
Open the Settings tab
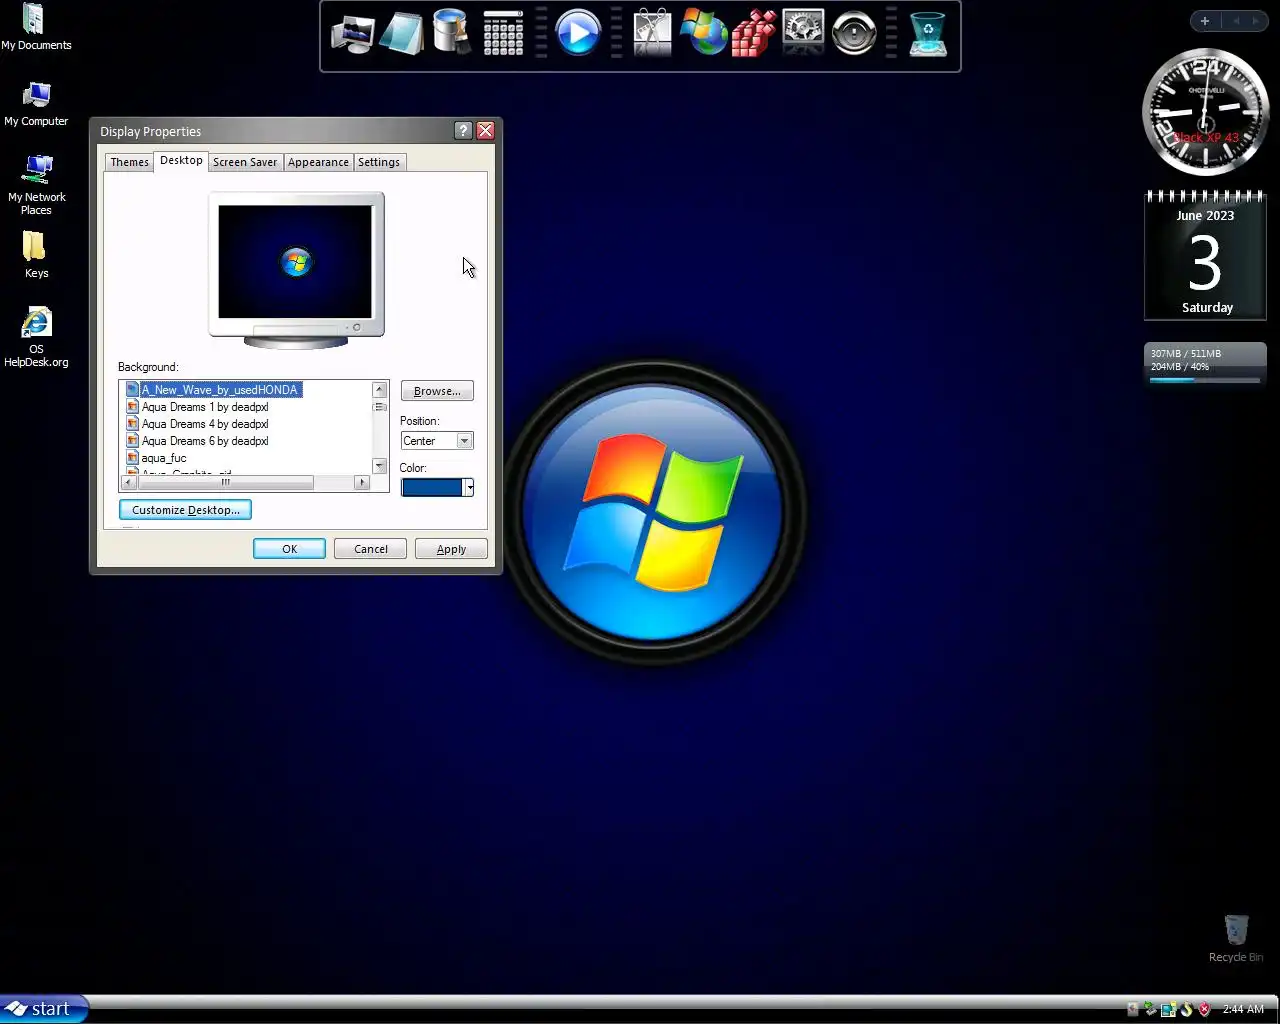pyautogui.click(x=379, y=162)
